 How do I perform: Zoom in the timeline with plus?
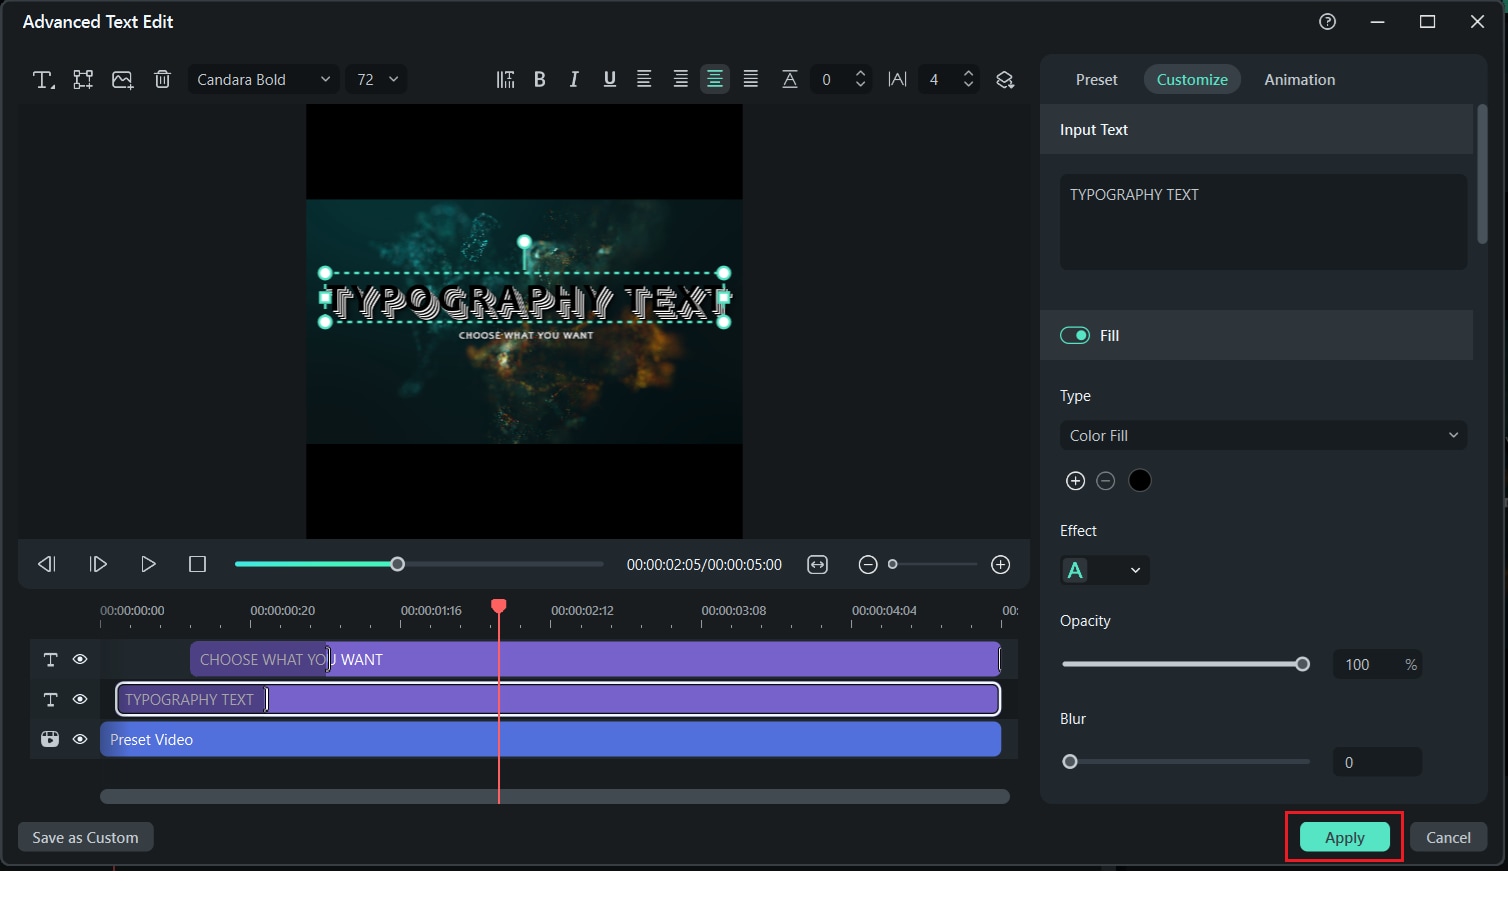click(x=1000, y=565)
